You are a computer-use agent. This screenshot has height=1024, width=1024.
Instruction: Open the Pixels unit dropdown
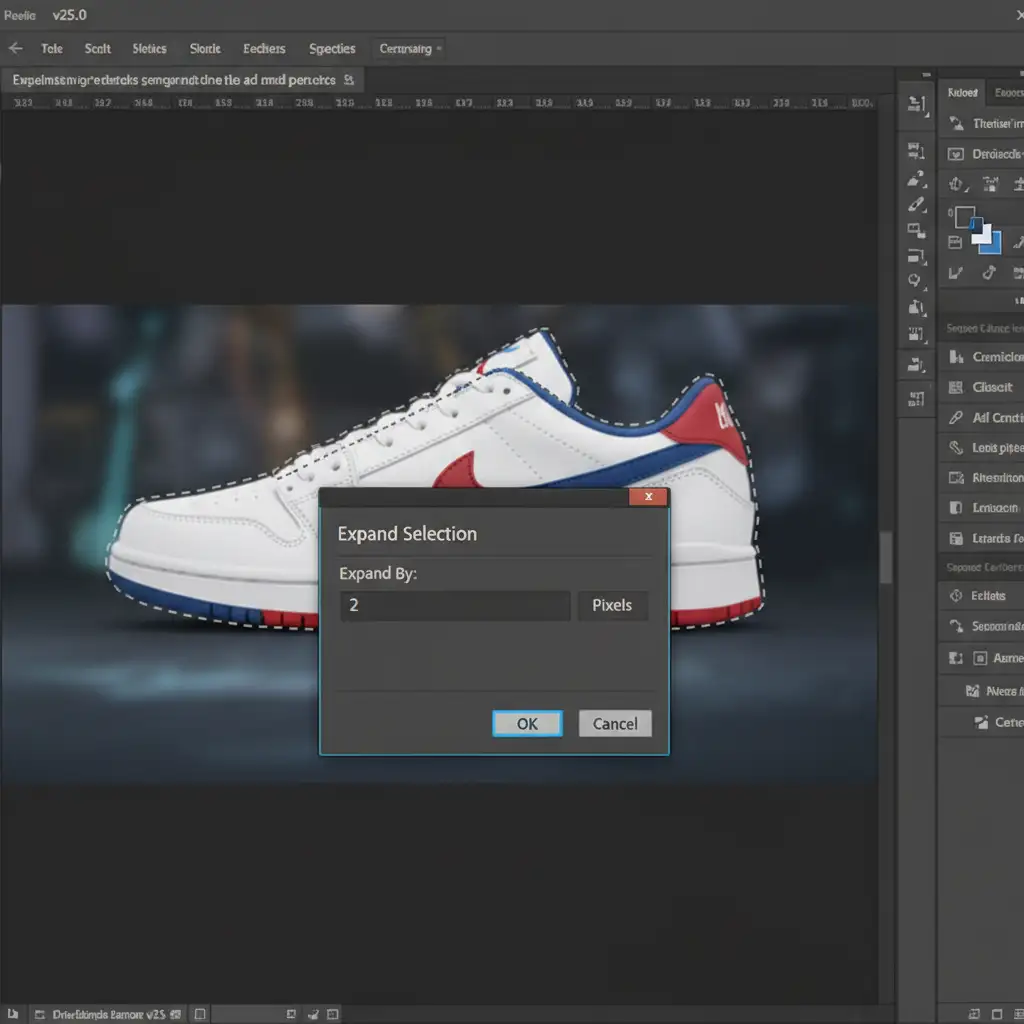point(612,606)
